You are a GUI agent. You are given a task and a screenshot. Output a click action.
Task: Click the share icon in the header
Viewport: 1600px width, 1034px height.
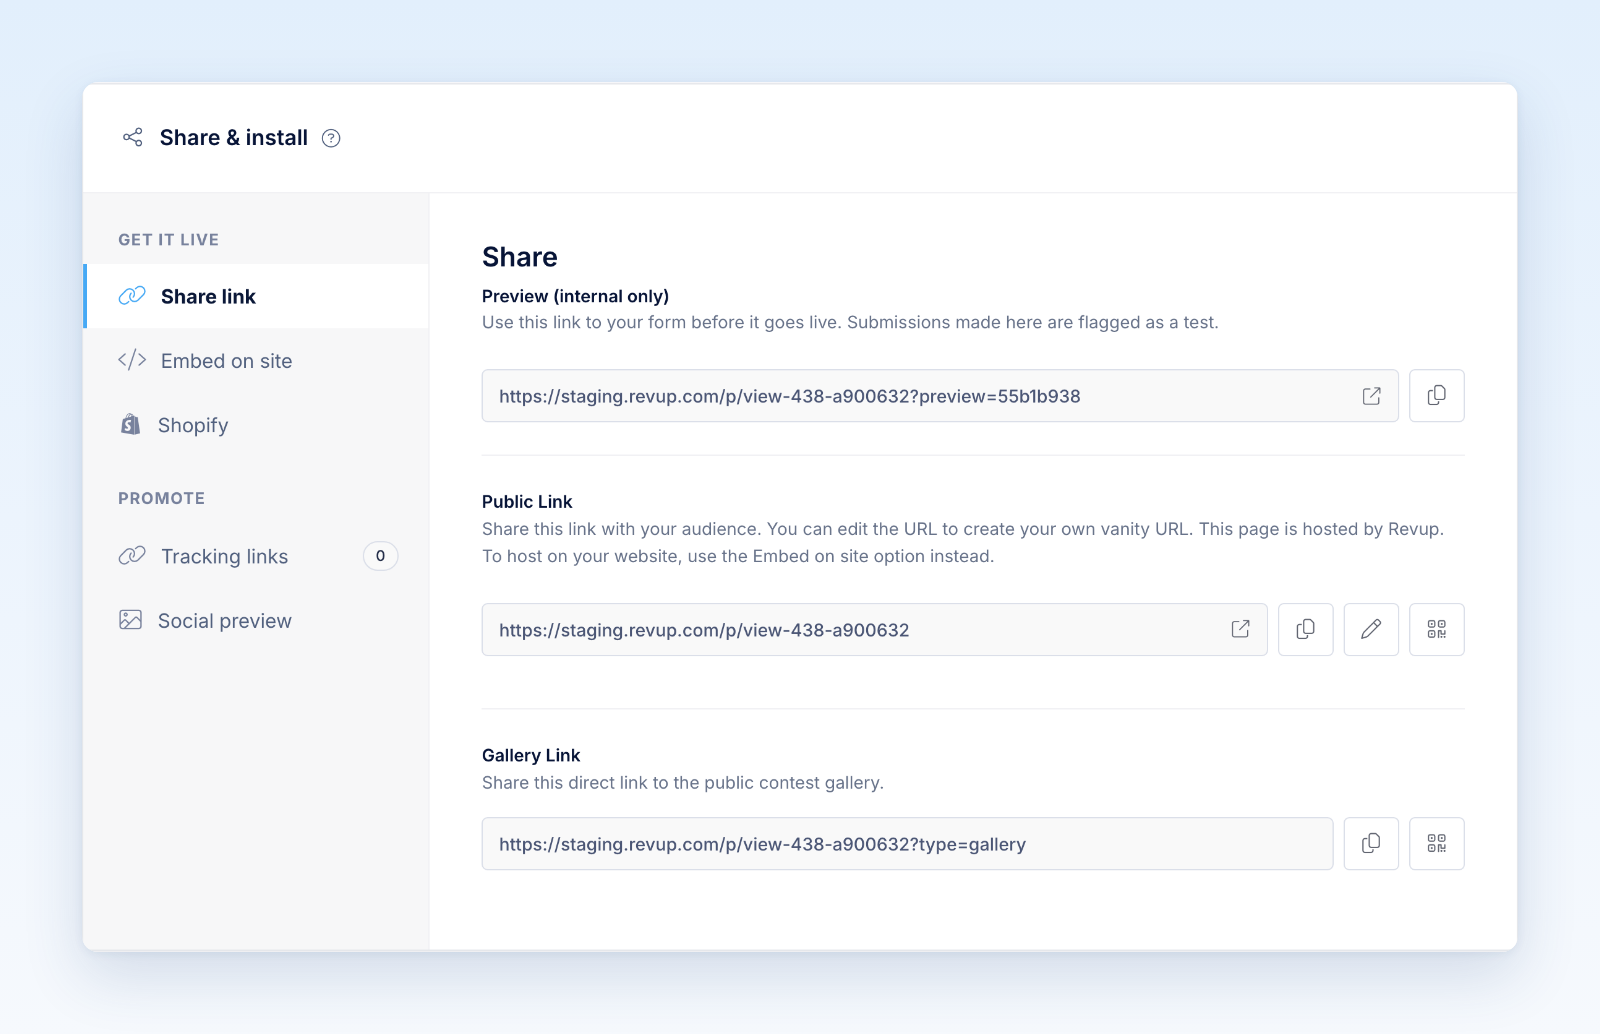tap(132, 137)
